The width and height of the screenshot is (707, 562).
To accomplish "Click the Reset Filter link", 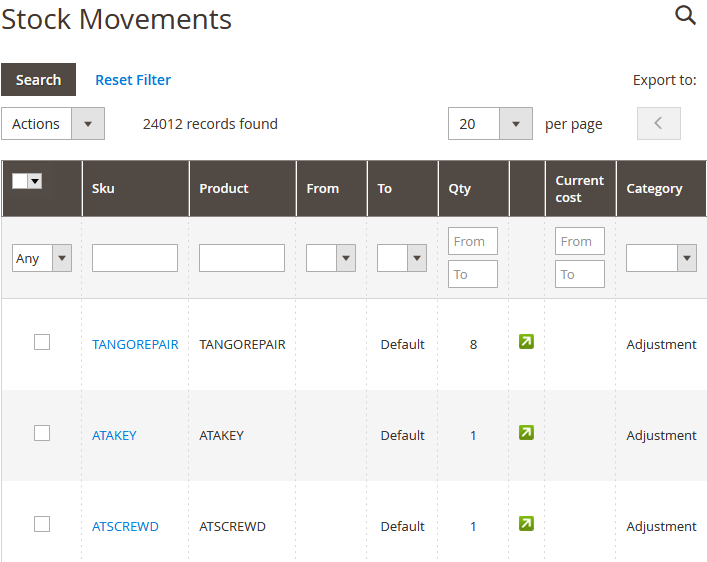I will [133, 80].
